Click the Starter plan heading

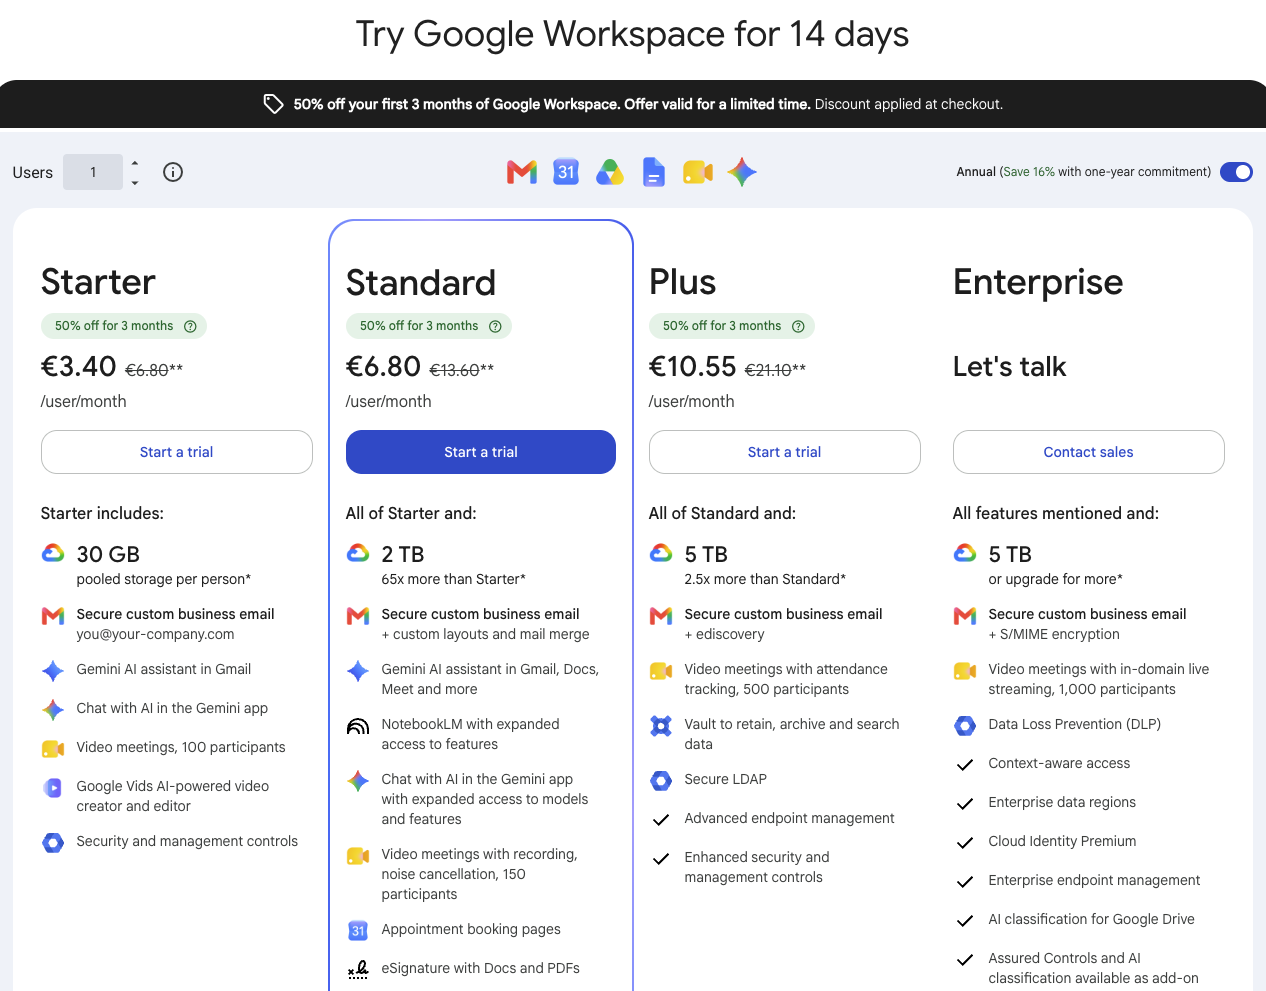pos(98,282)
